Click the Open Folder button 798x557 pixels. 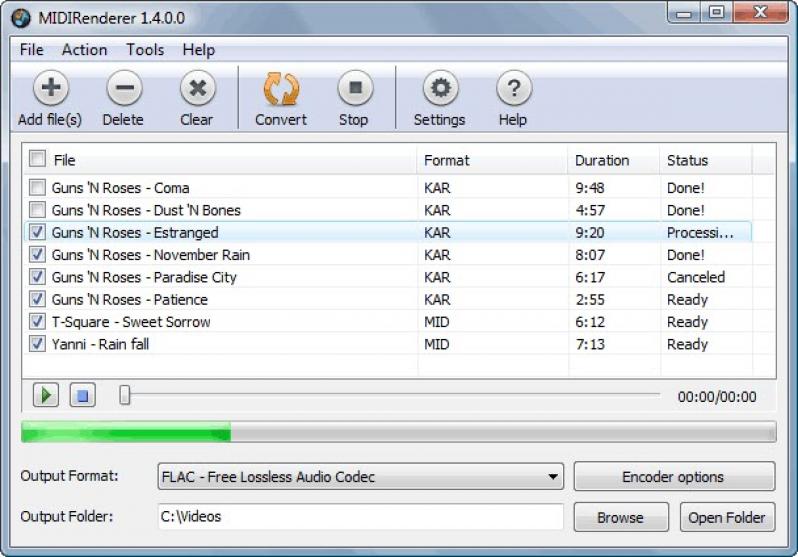[727, 517]
